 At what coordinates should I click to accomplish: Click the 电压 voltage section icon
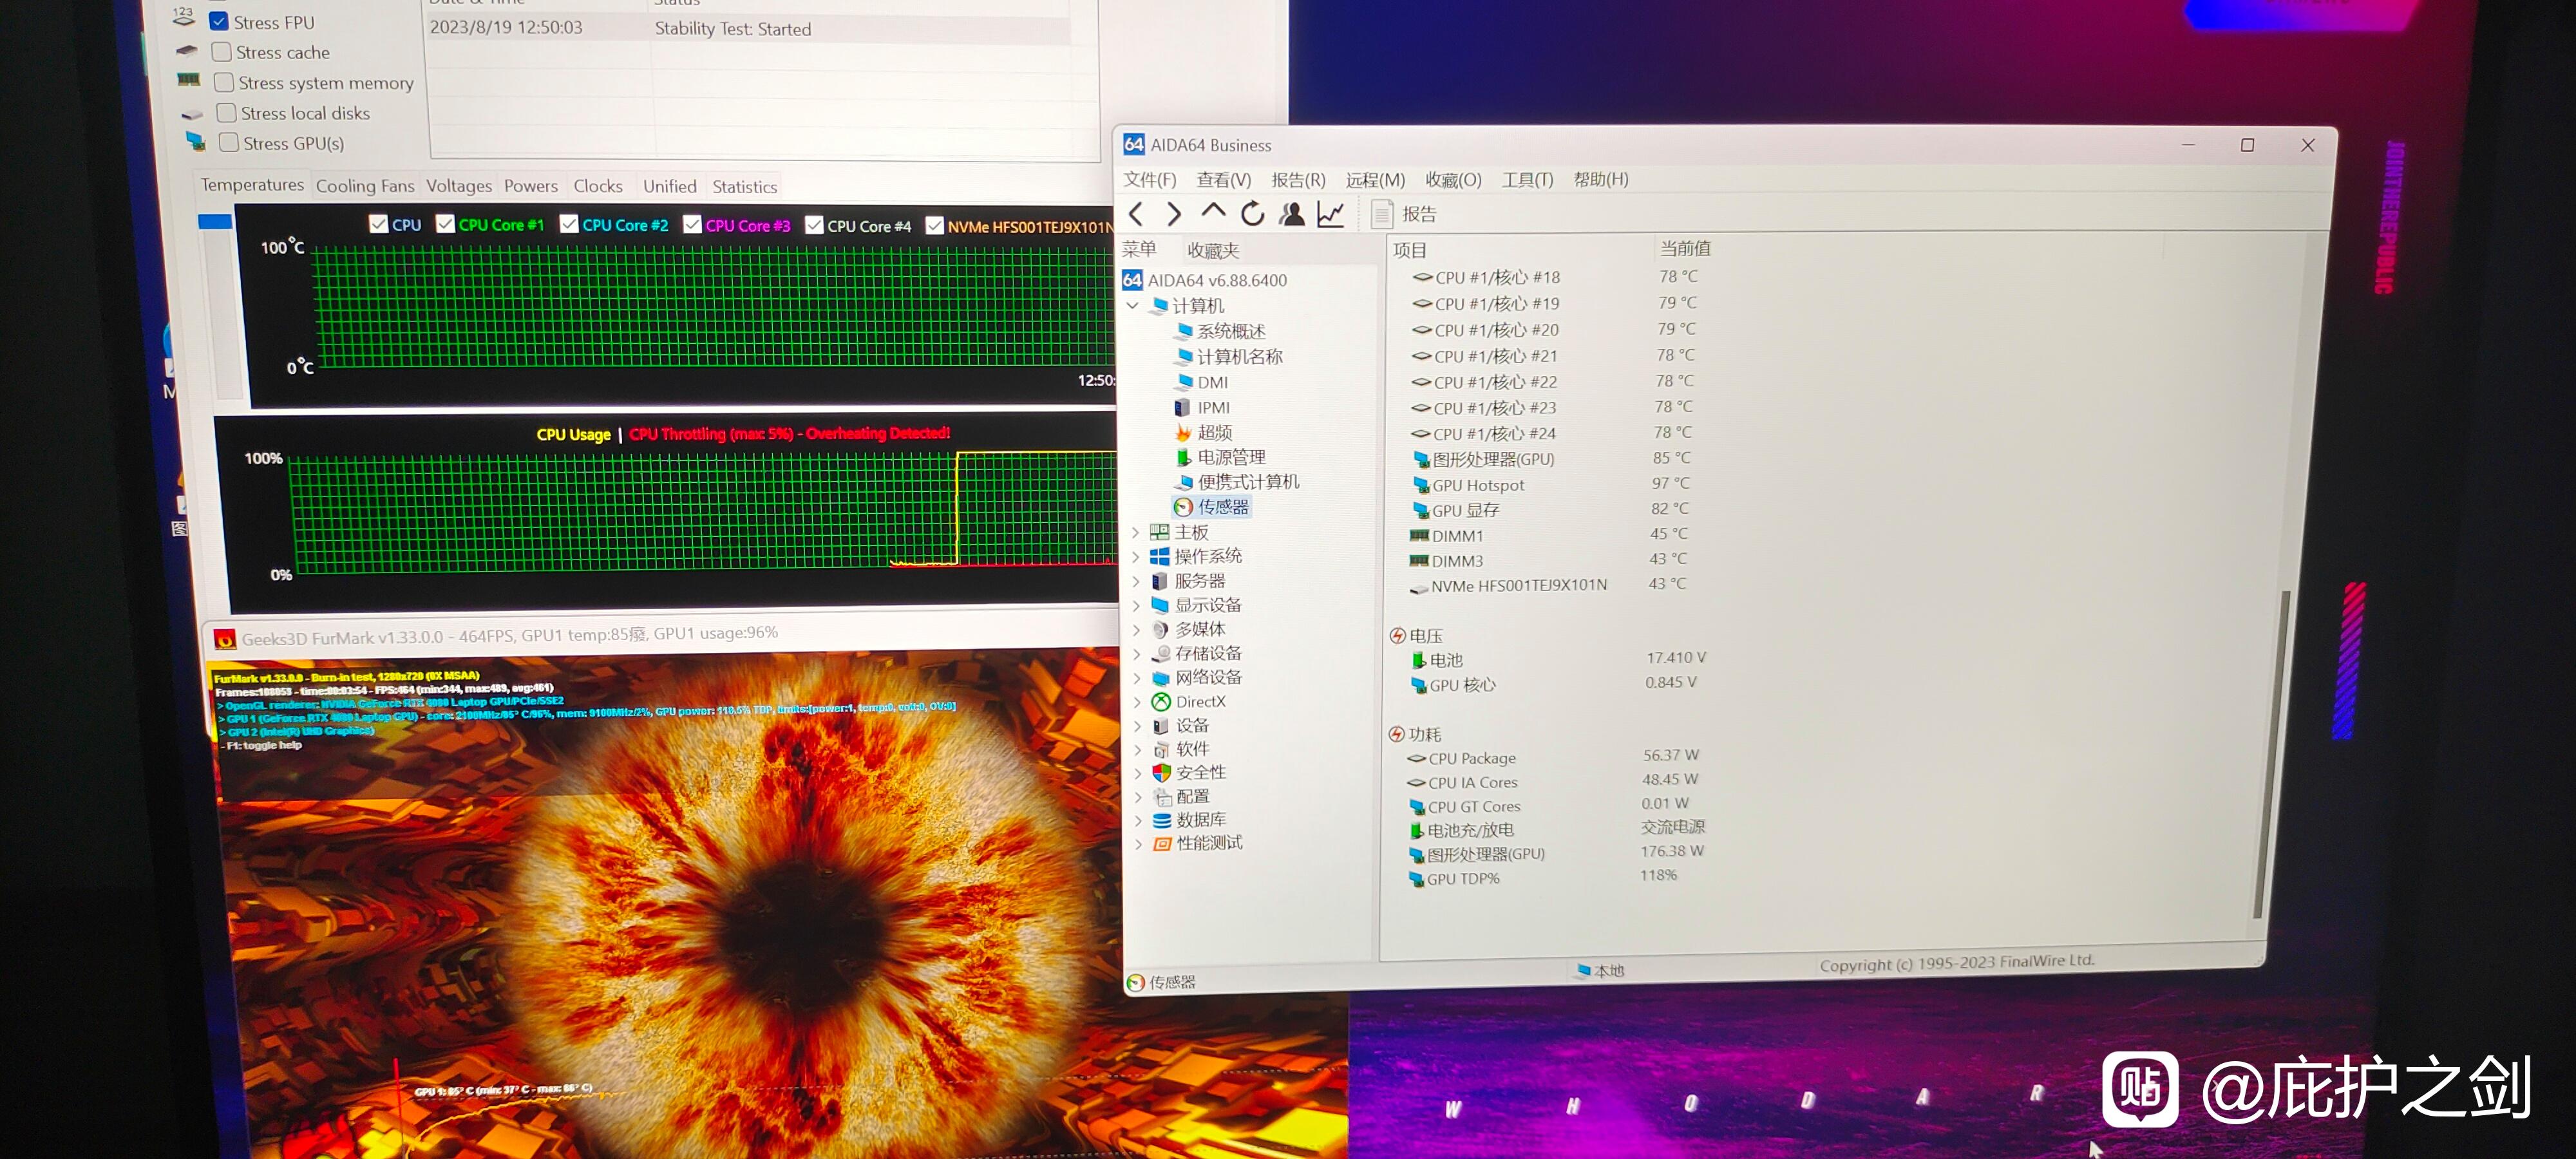1397,636
